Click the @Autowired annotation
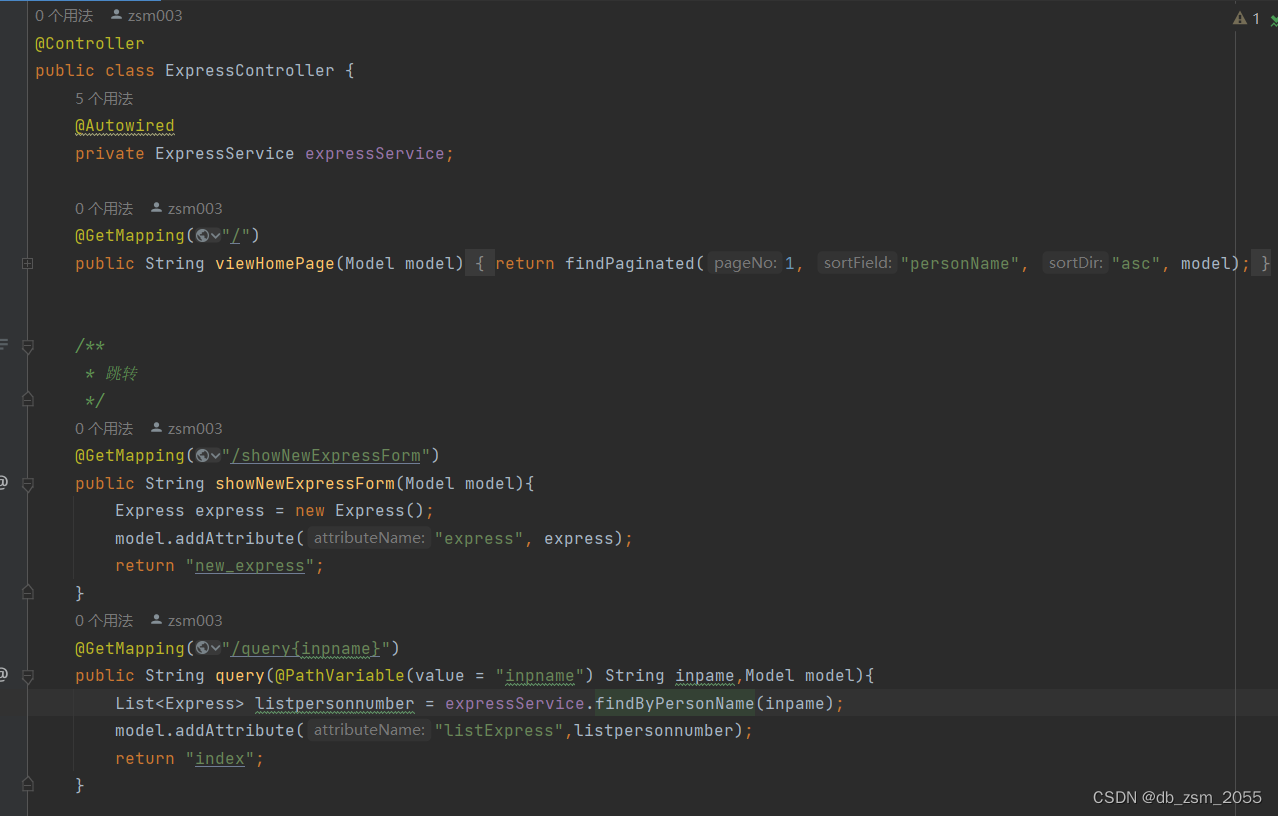Image resolution: width=1278 pixels, height=816 pixels. (125, 126)
